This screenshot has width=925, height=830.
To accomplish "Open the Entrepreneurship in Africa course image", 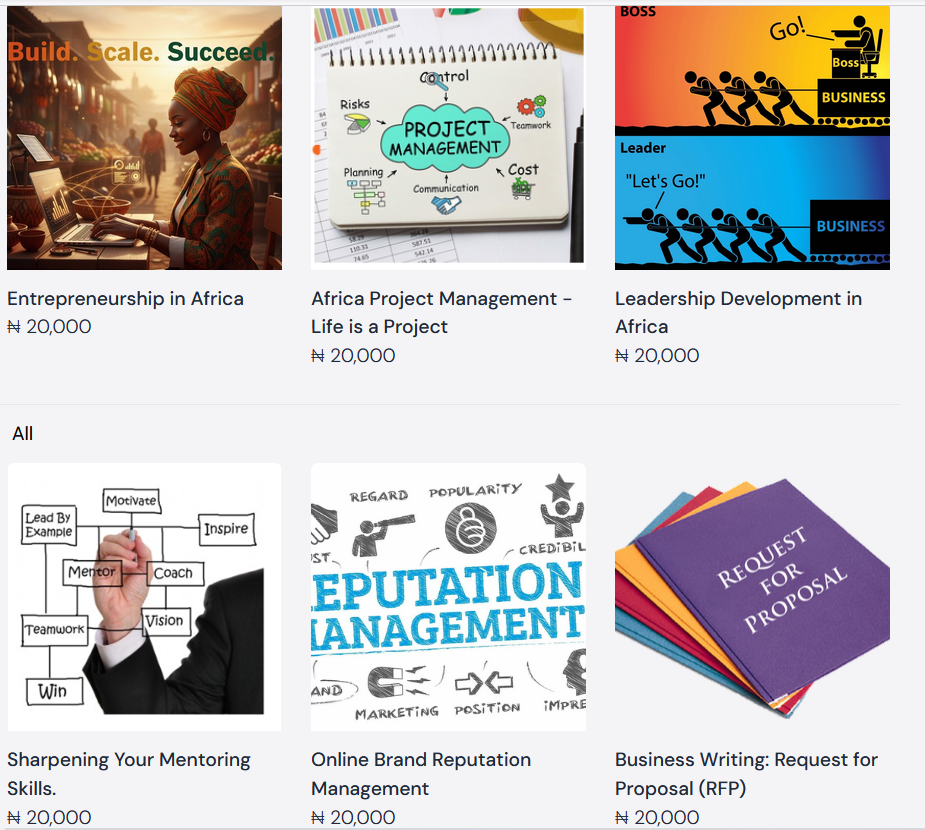I will pos(145,137).
